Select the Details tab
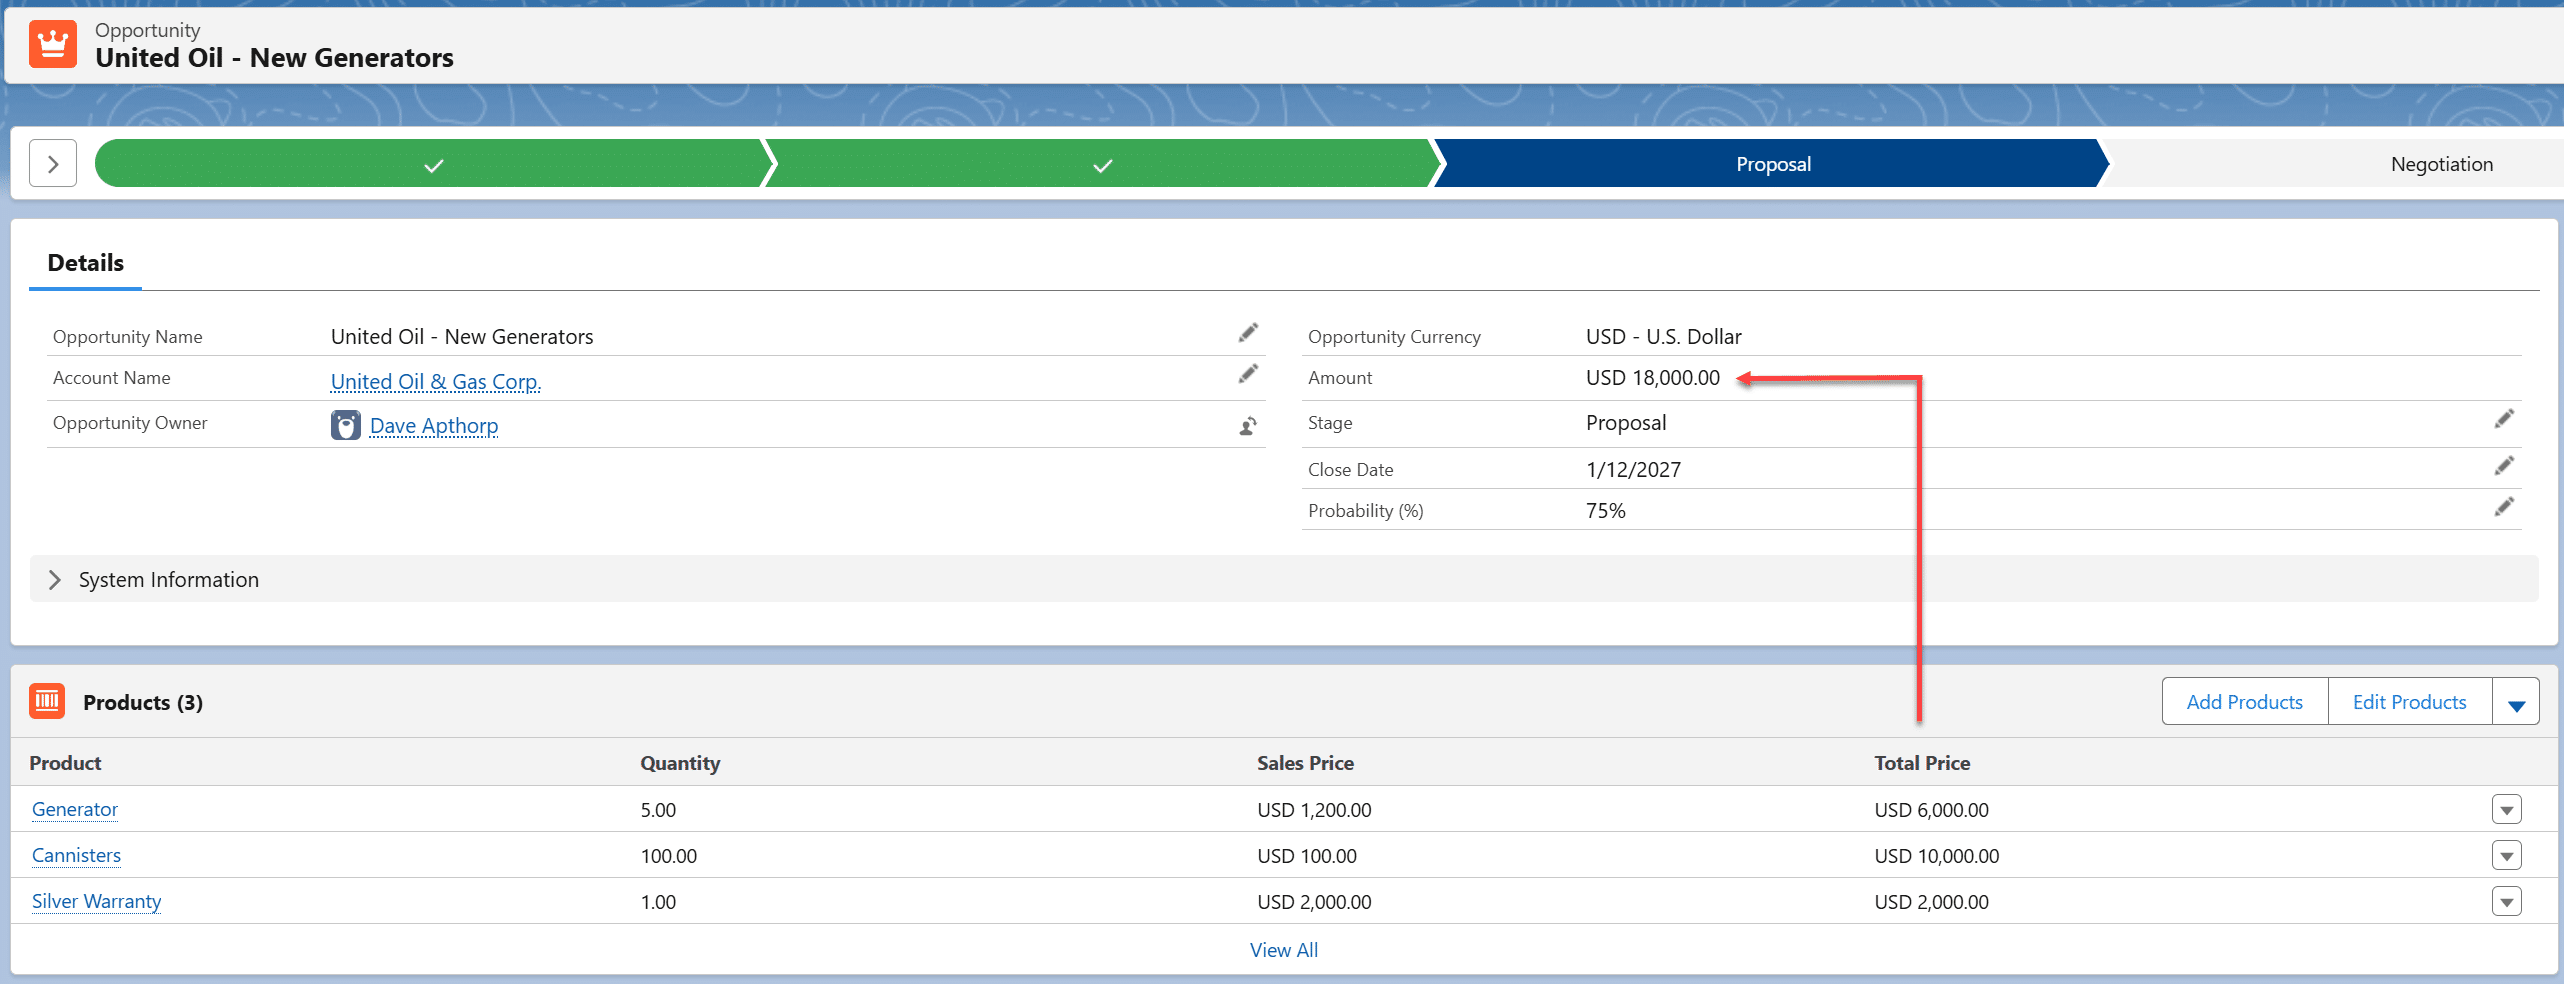This screenshot has height=984, width=2564. tap(86, 263)
